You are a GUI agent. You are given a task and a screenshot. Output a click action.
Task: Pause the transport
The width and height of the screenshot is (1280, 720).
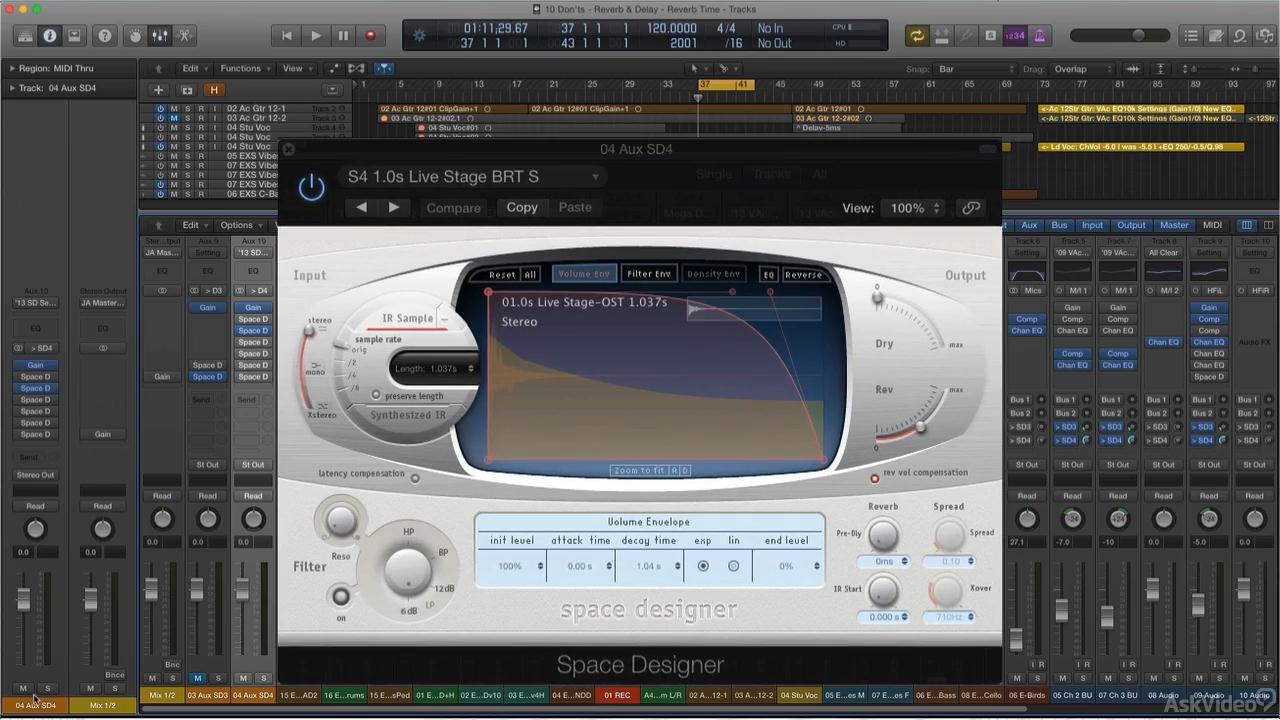tap(343, 36)
